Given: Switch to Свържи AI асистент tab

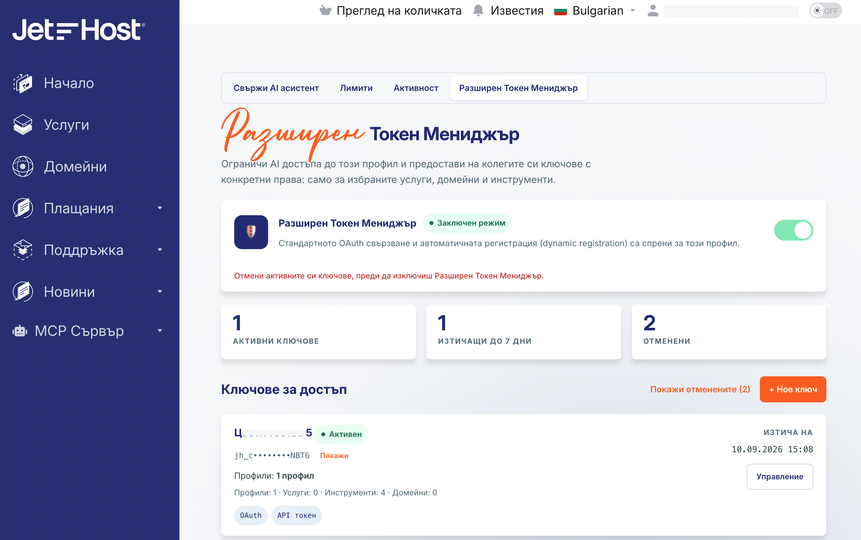Looking at the screenshot, I should 276,88.
